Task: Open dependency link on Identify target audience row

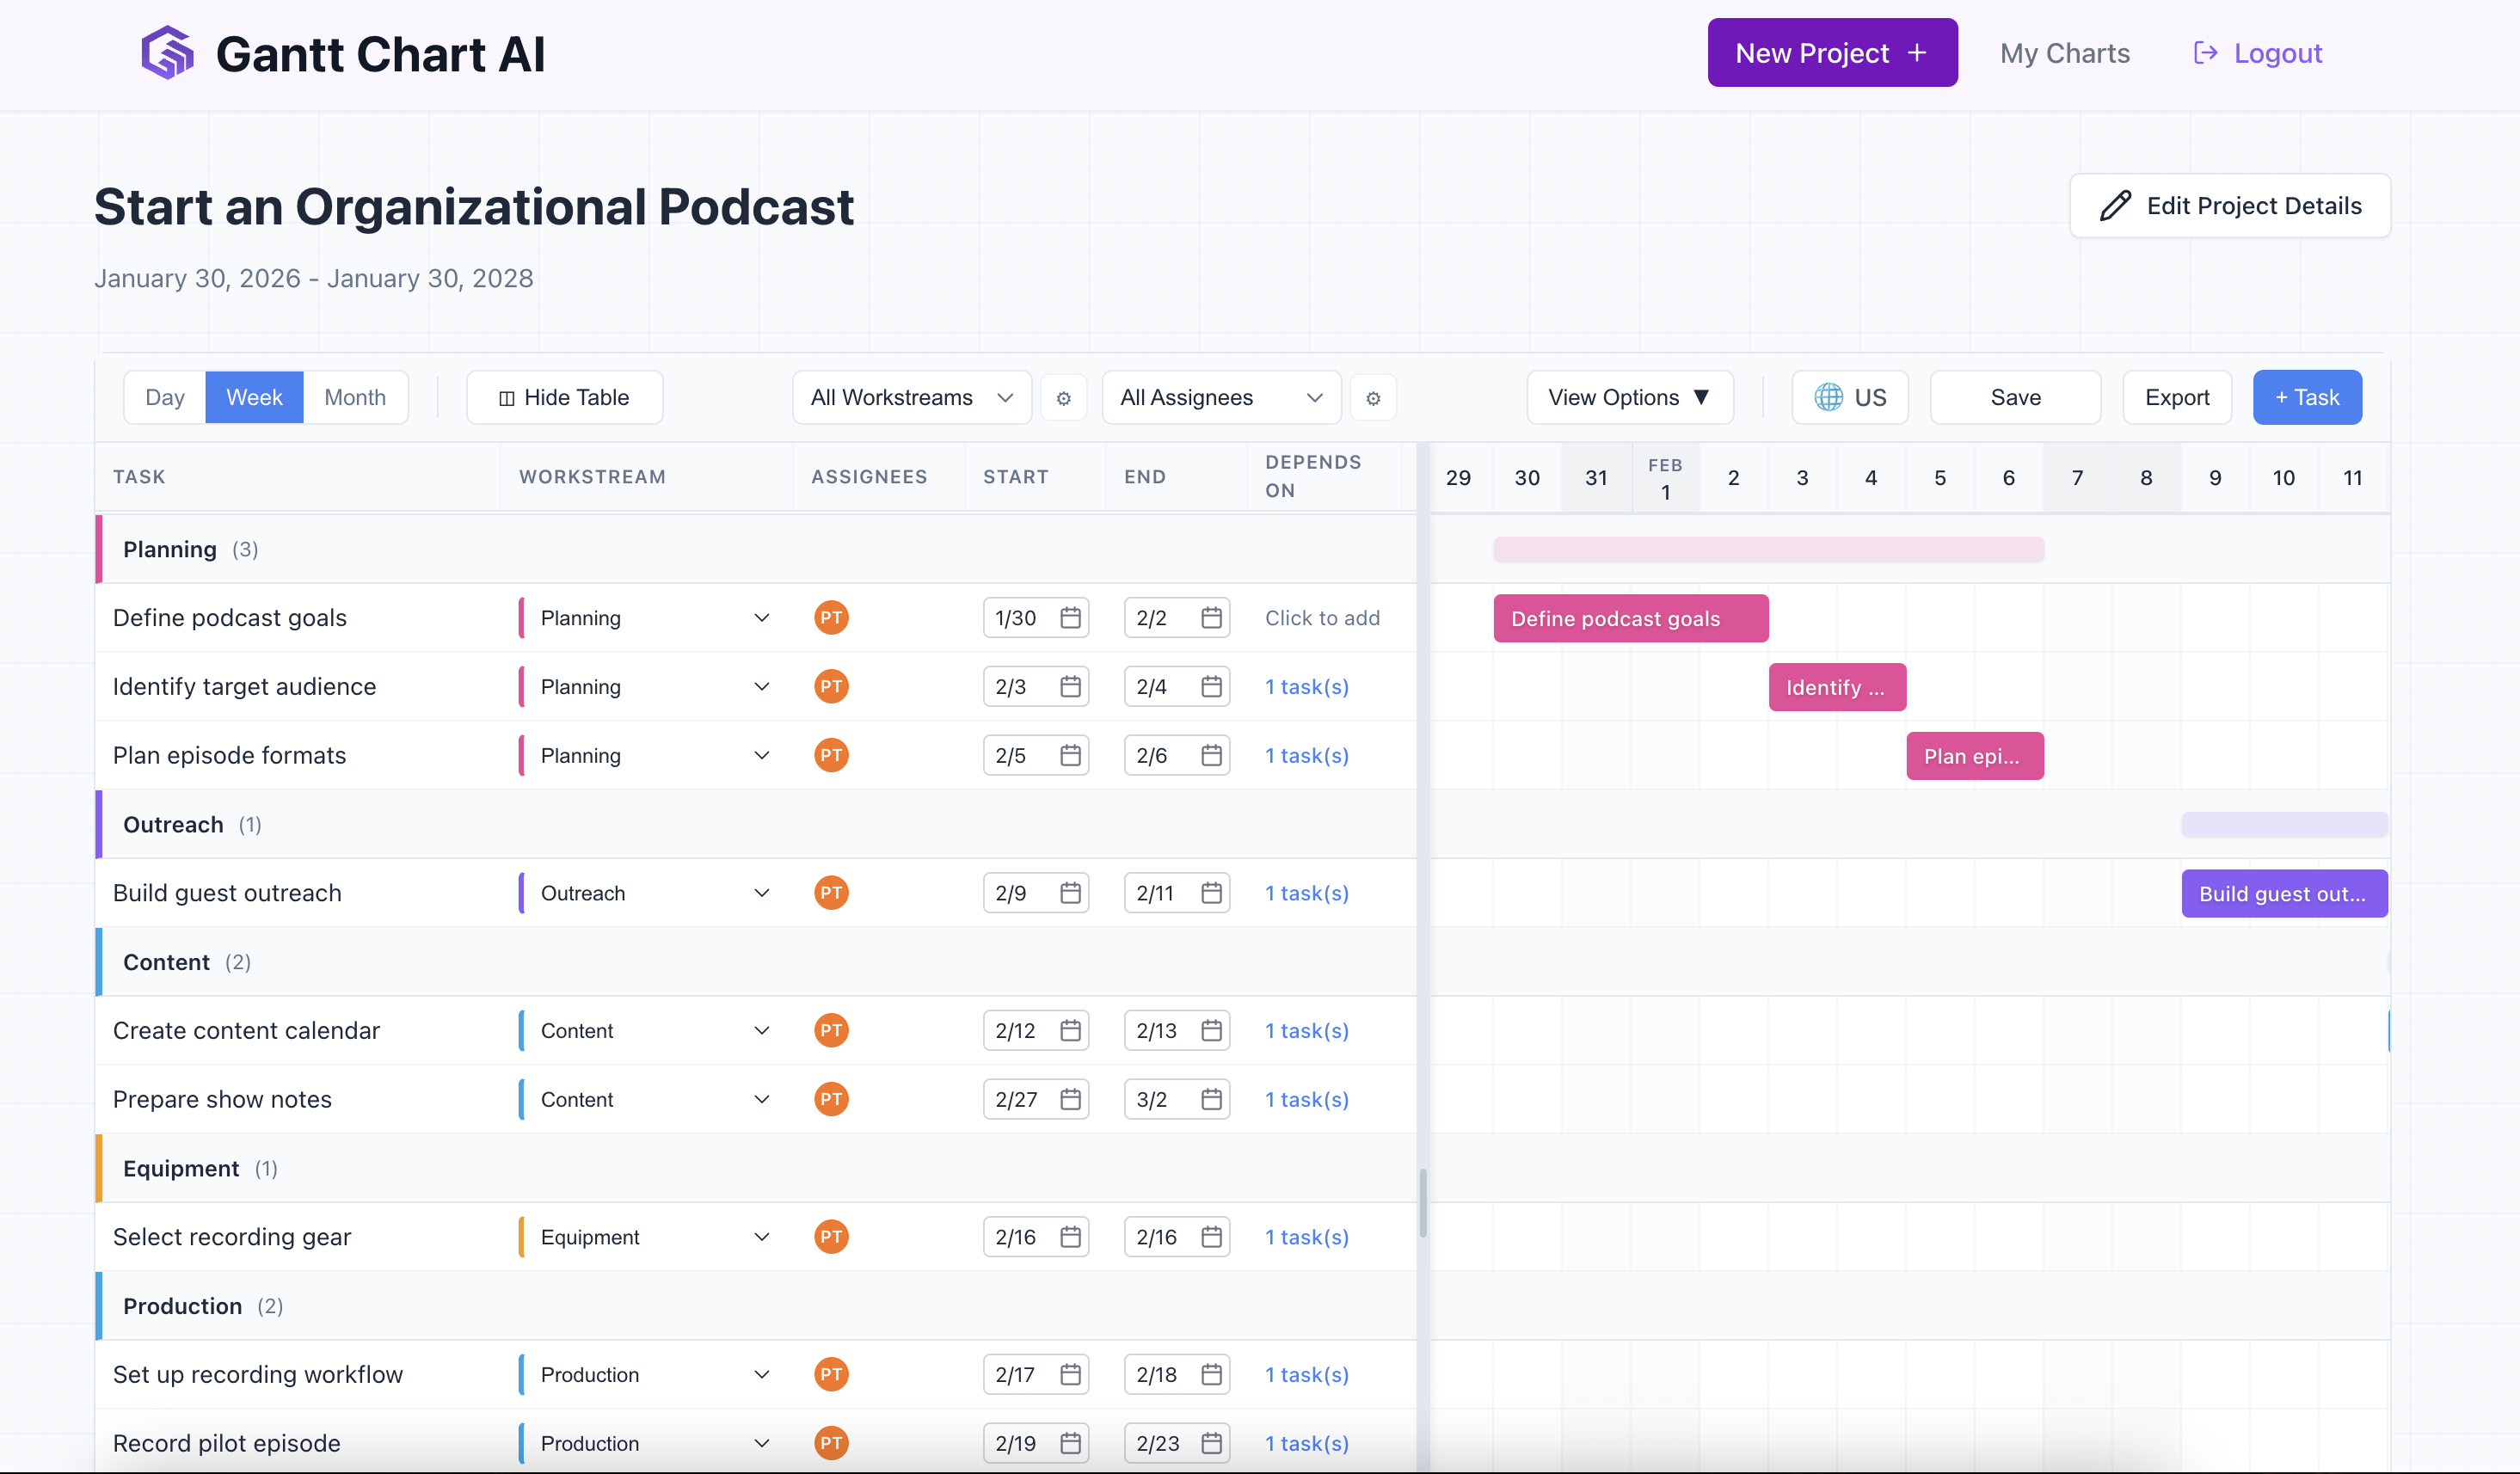Action: 1306,687
